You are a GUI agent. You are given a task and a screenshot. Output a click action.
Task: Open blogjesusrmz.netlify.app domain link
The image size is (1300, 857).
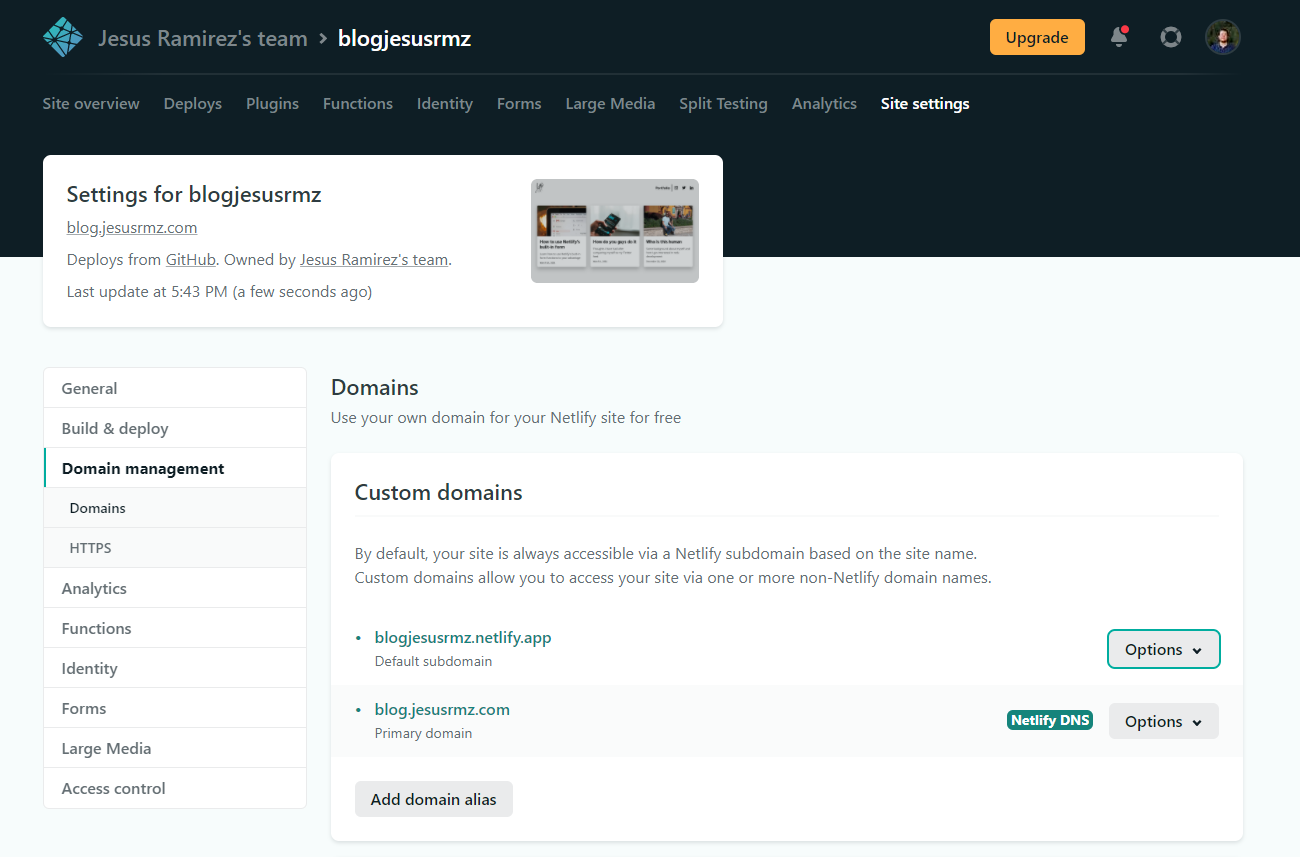463,637
